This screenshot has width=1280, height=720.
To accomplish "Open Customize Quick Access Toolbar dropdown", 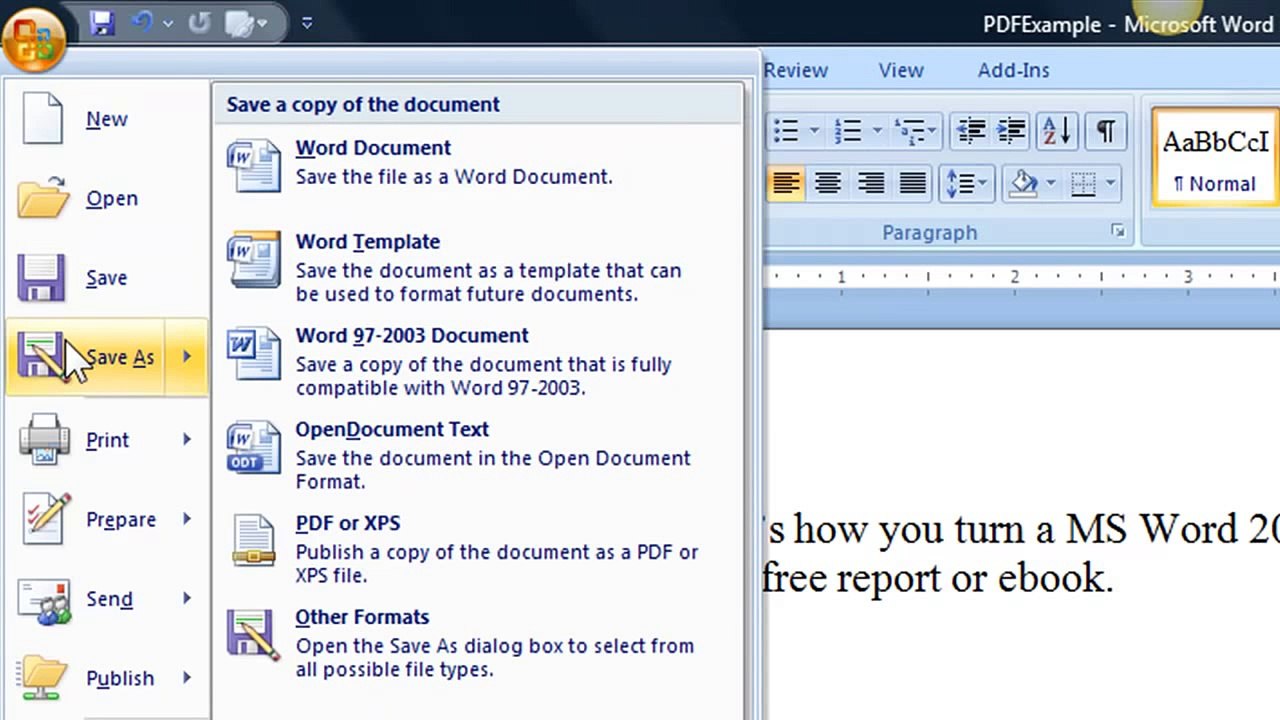I will 307,23.
